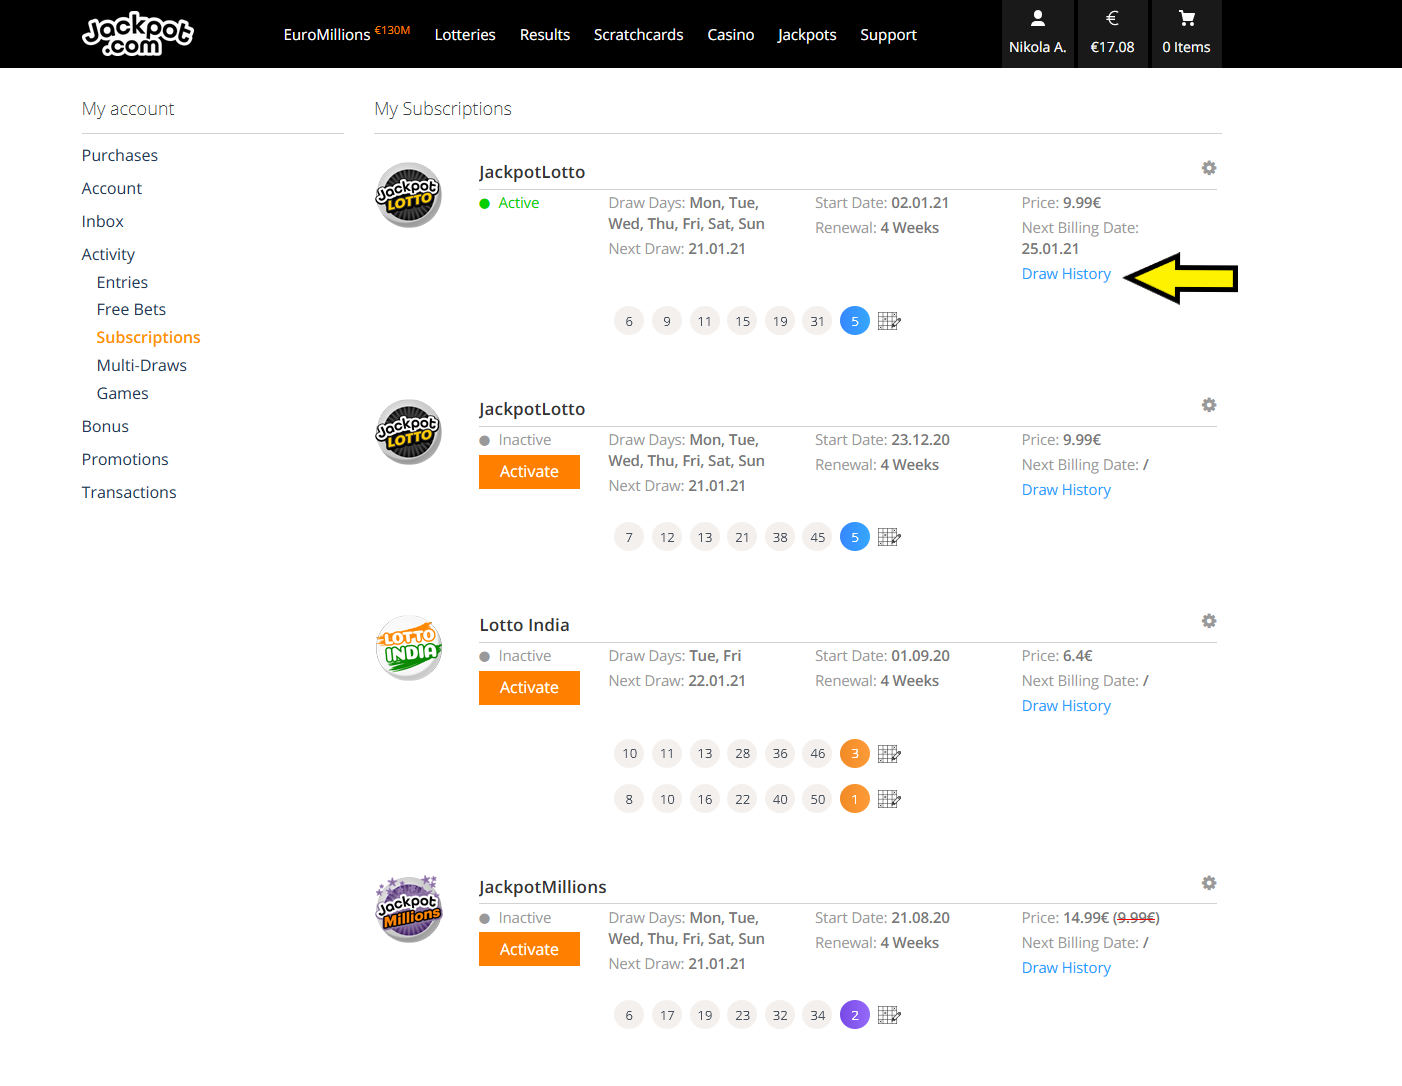This screenshot has height=1086, width=1402.
Task: Click the green Active status of JackpotLotto
Action: [509, 203]
